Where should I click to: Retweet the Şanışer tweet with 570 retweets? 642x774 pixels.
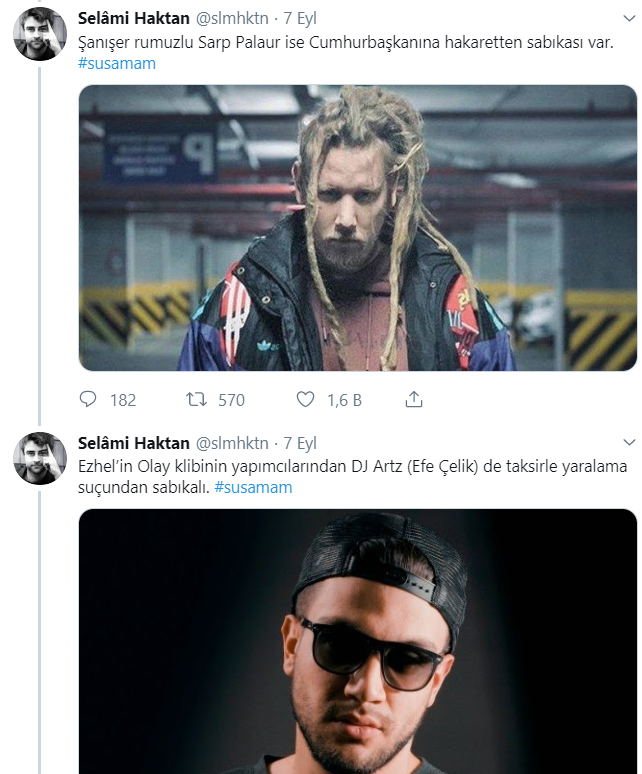(x=198, y=400)
